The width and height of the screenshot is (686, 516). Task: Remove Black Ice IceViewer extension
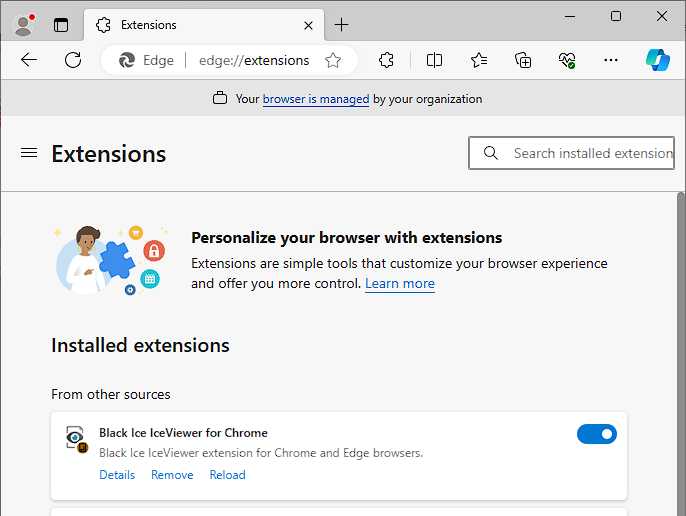click(172, 475)
